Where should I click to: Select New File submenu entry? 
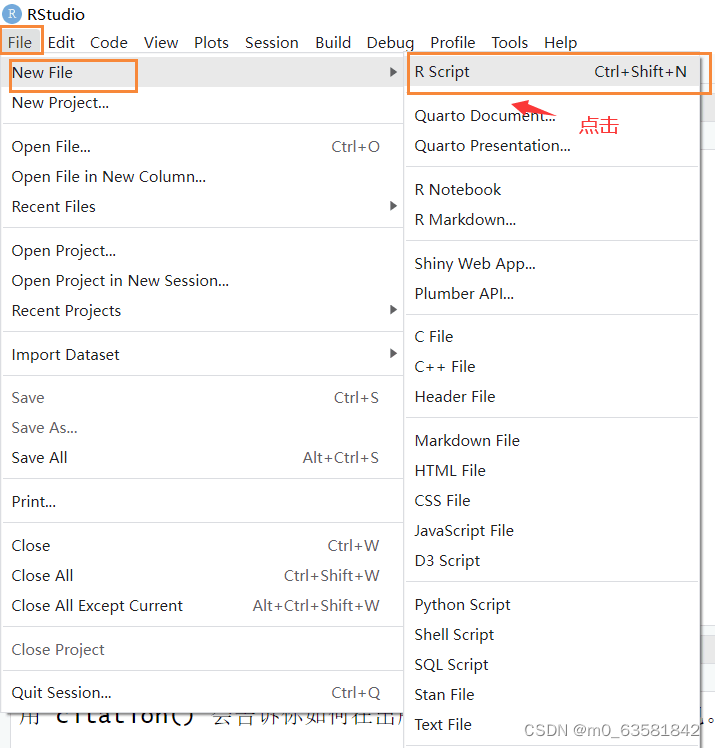pos(203,73)
